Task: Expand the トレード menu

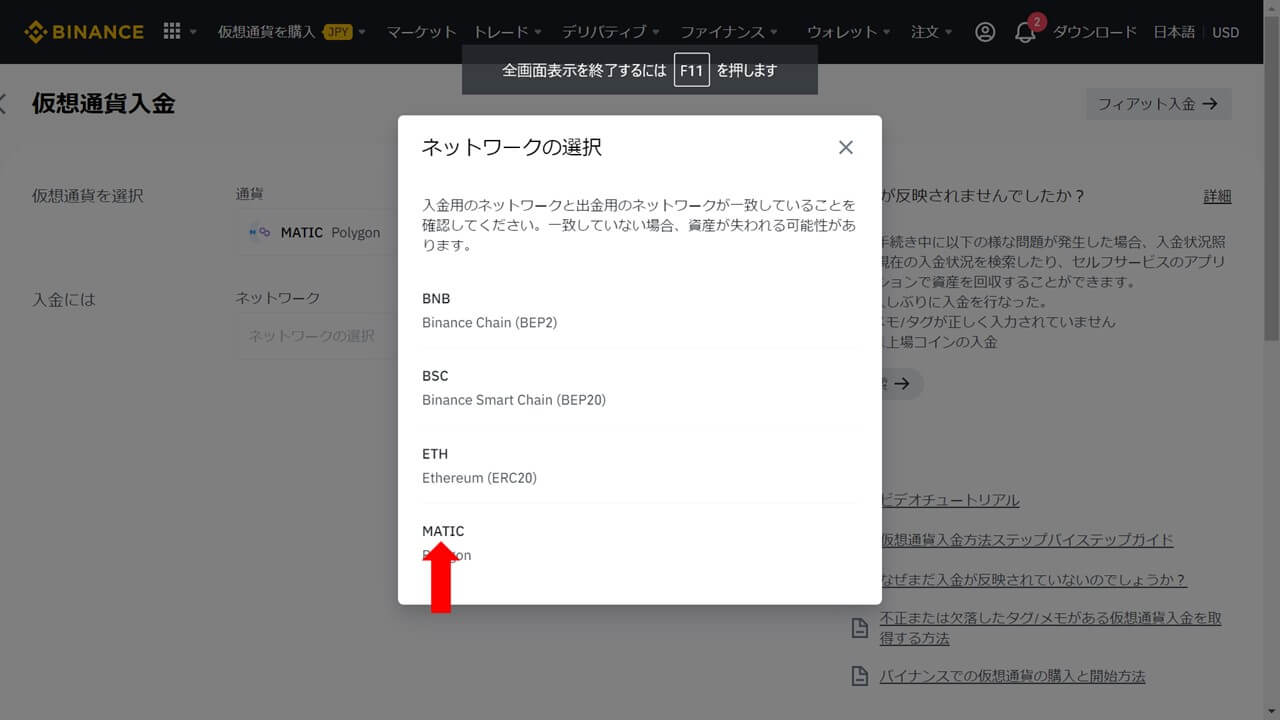Action: [x=508, y=32]
